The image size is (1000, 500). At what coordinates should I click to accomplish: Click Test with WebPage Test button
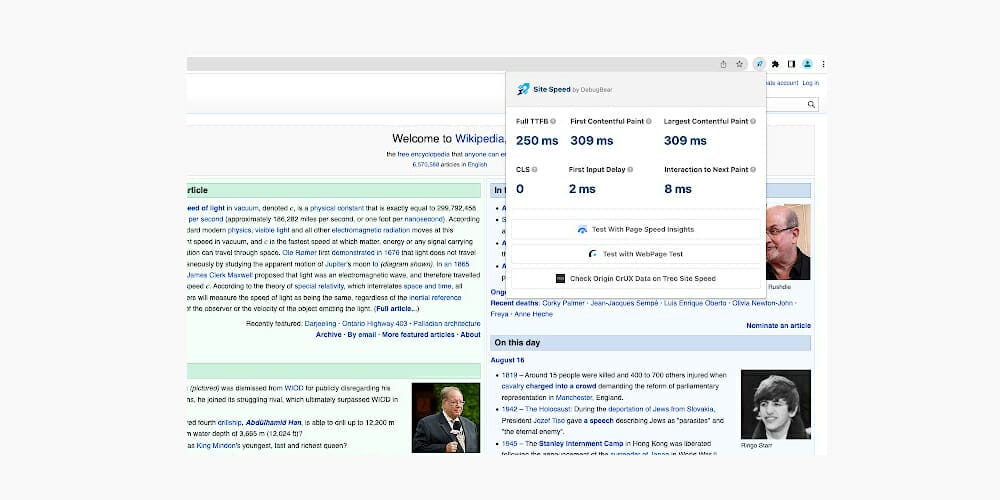[x=636, y=254]
